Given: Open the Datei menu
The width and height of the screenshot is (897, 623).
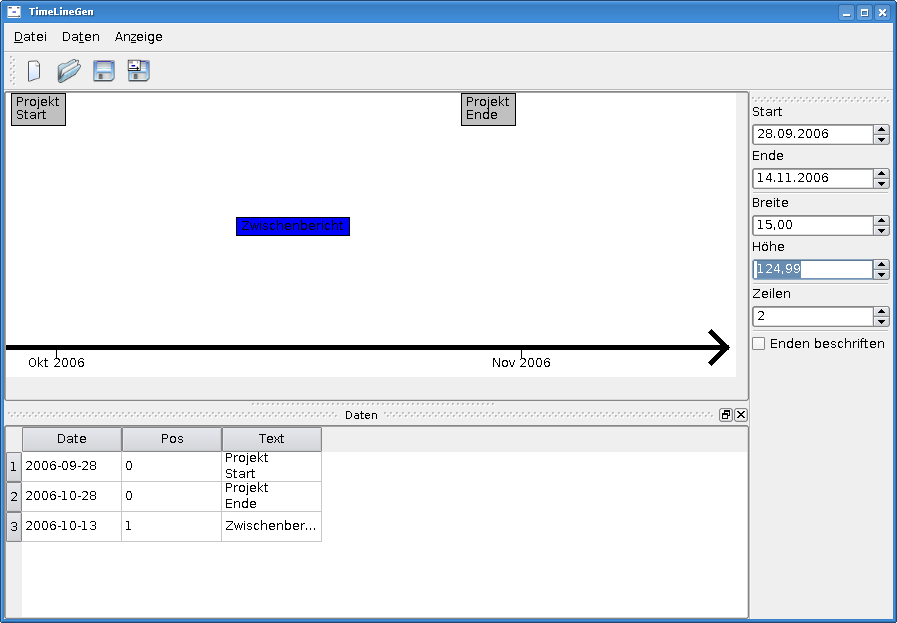Looking at the screenshot, I should tap(30, 37).
